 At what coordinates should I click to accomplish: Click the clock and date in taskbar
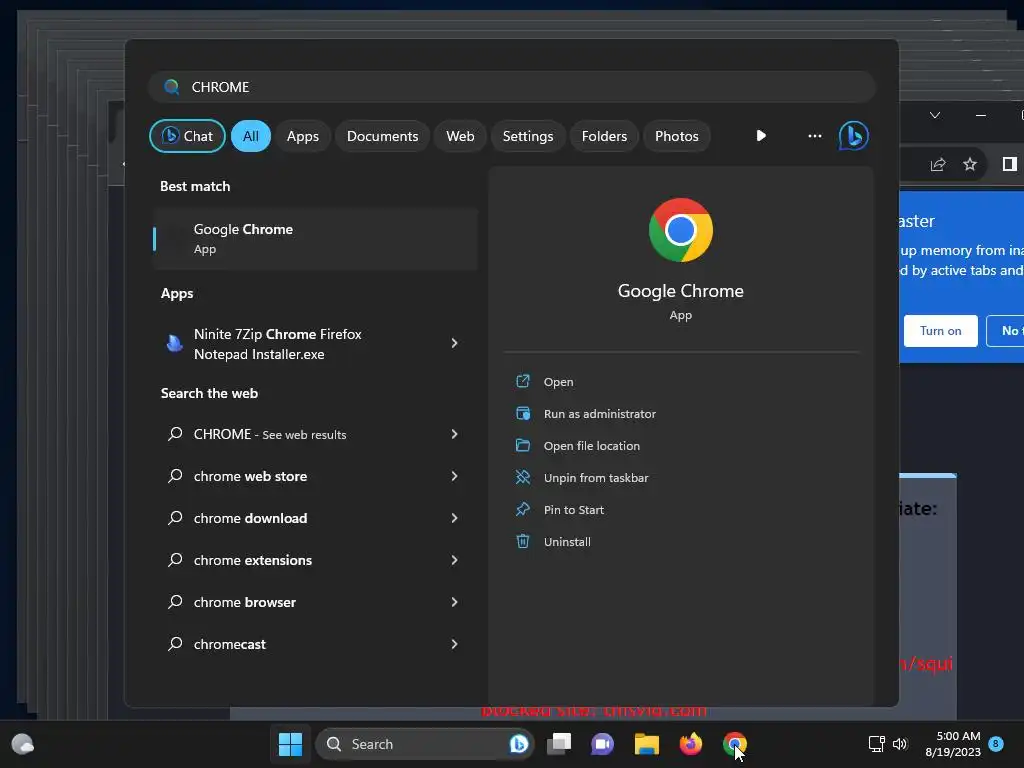(x=953, y=744)
